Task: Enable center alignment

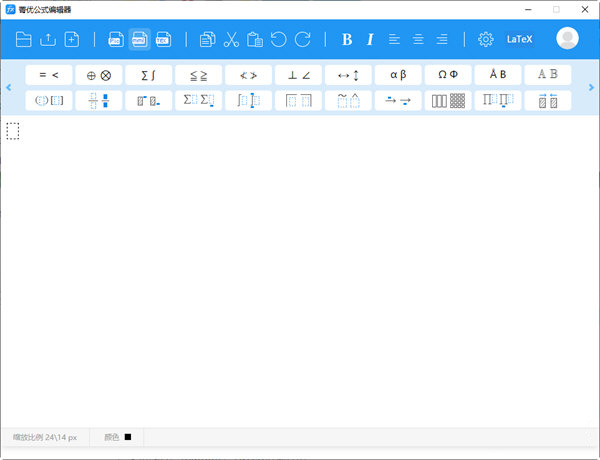Action: (418, 40)
